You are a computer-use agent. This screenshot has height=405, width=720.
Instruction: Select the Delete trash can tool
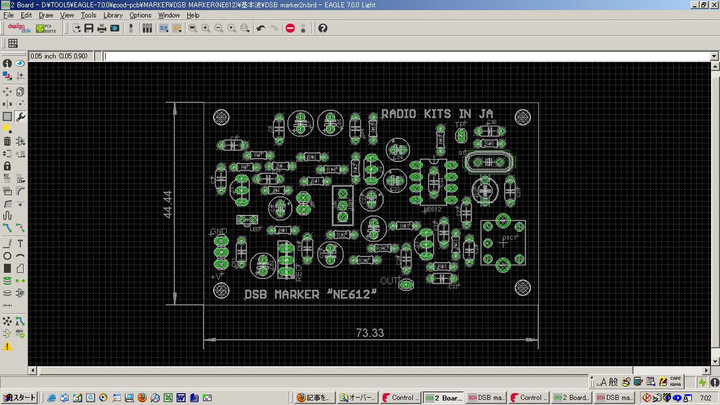point(8,142)
